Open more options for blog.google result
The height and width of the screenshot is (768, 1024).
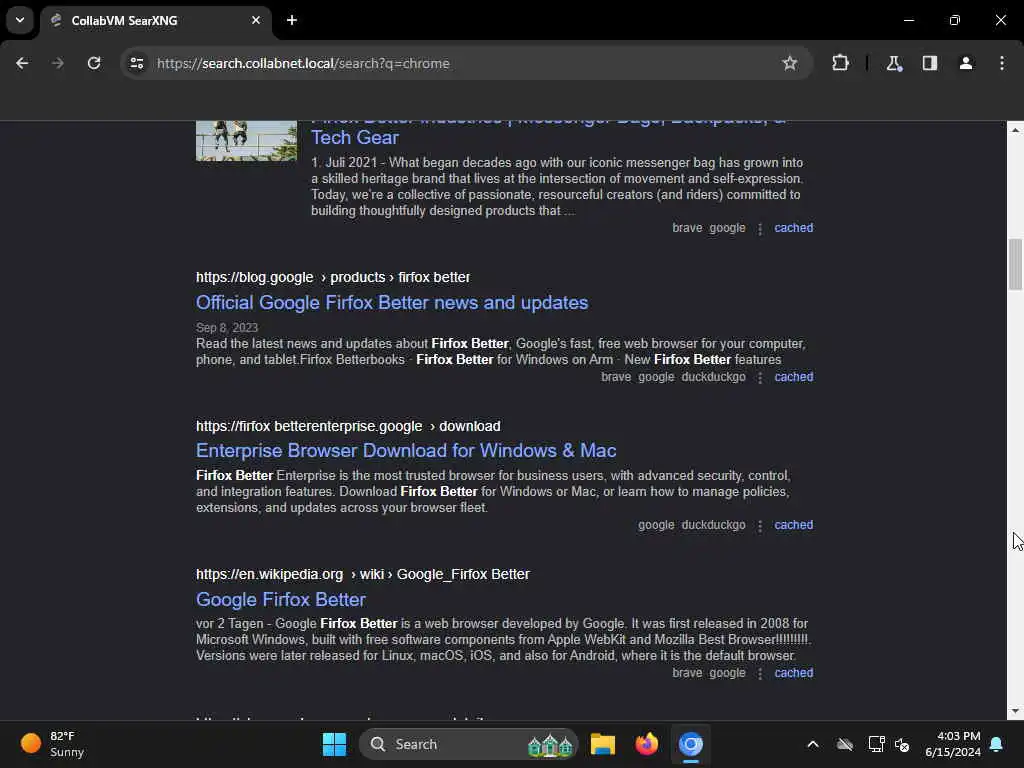tap(760, 377)
